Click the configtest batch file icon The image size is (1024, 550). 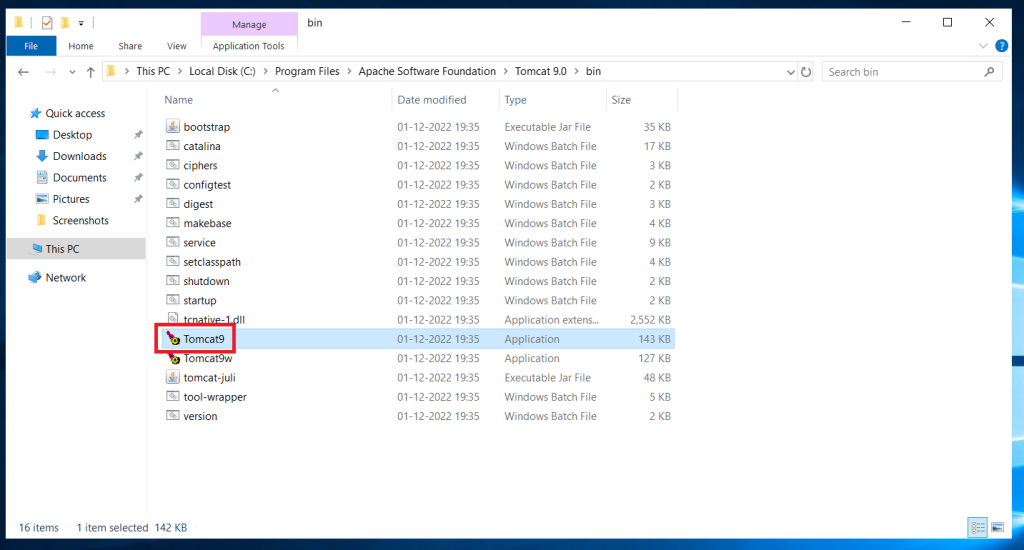[172, 184]
